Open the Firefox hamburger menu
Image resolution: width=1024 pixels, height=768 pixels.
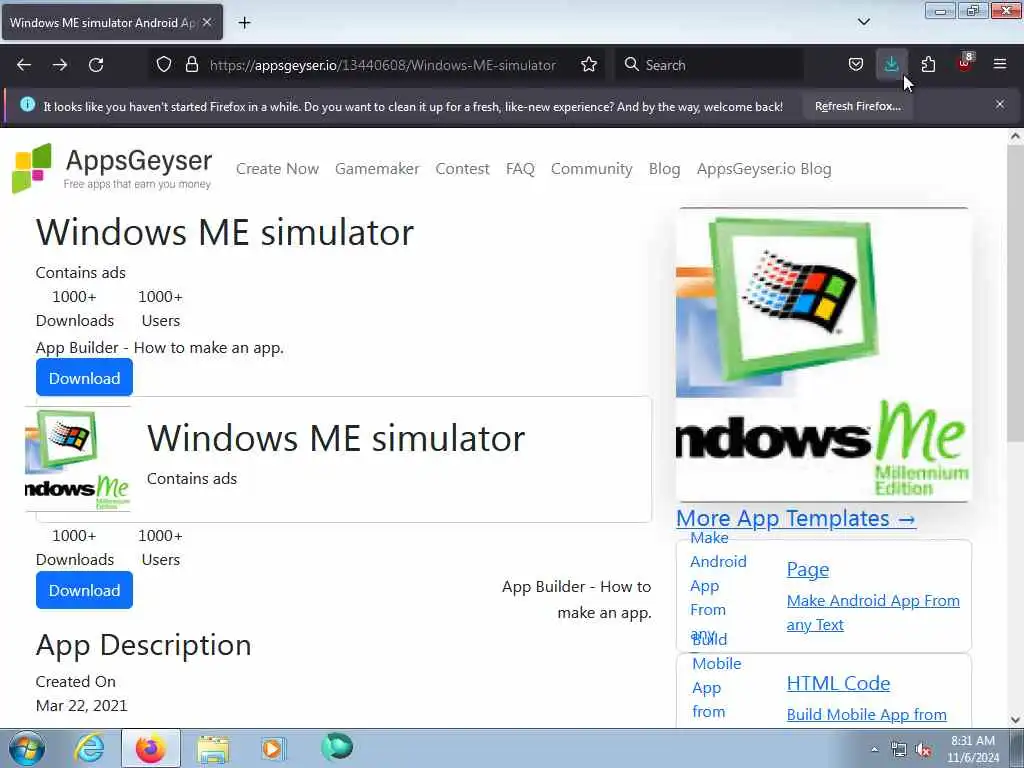[x=1000, y=65]
